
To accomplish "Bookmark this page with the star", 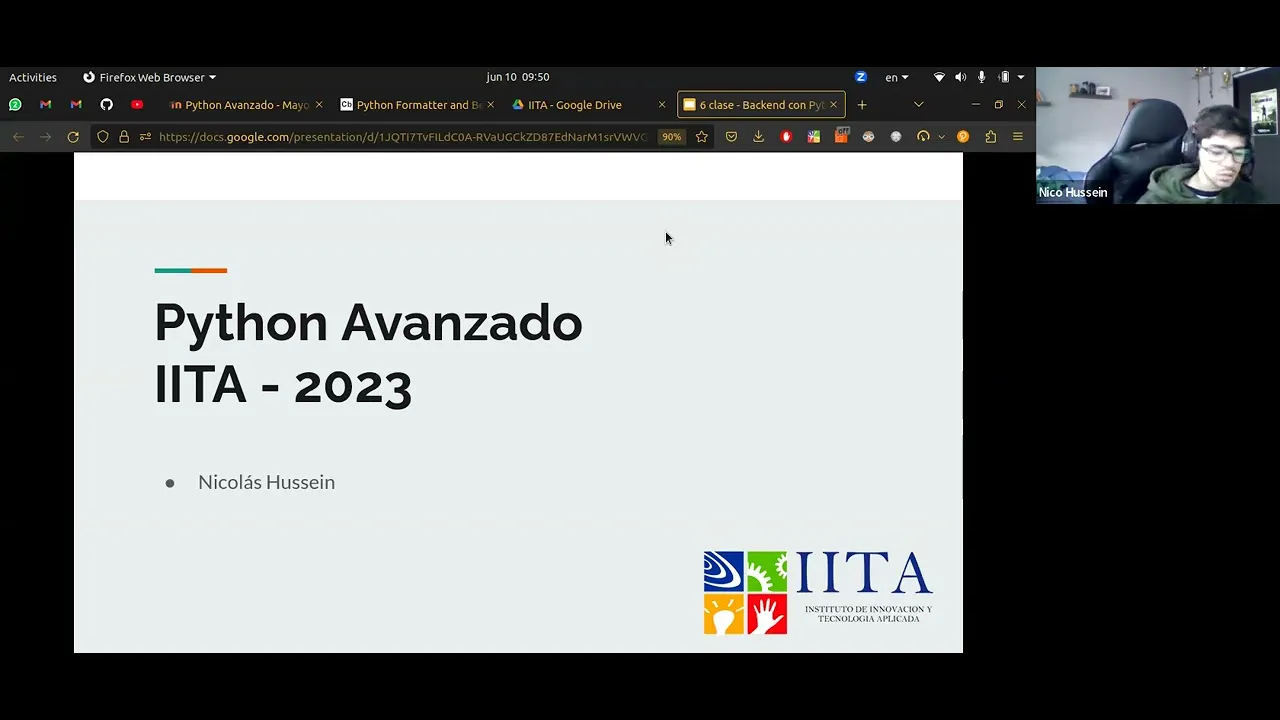I will (702, 137).
